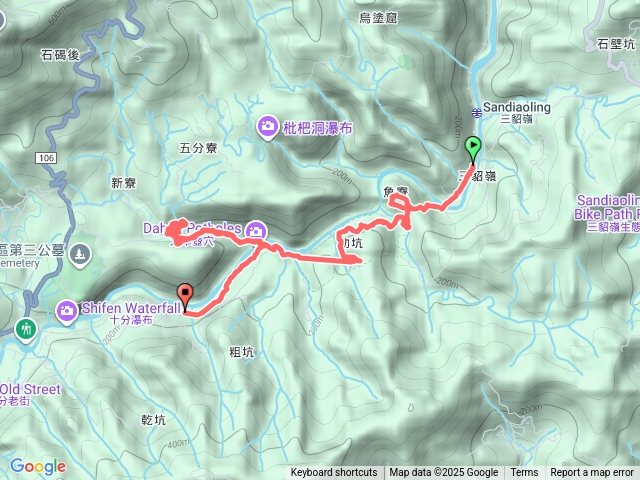This screenshot has width=640, height=480.
Task: Click the 枇杷洞瀑布 place label
Action: click(317, 128)
